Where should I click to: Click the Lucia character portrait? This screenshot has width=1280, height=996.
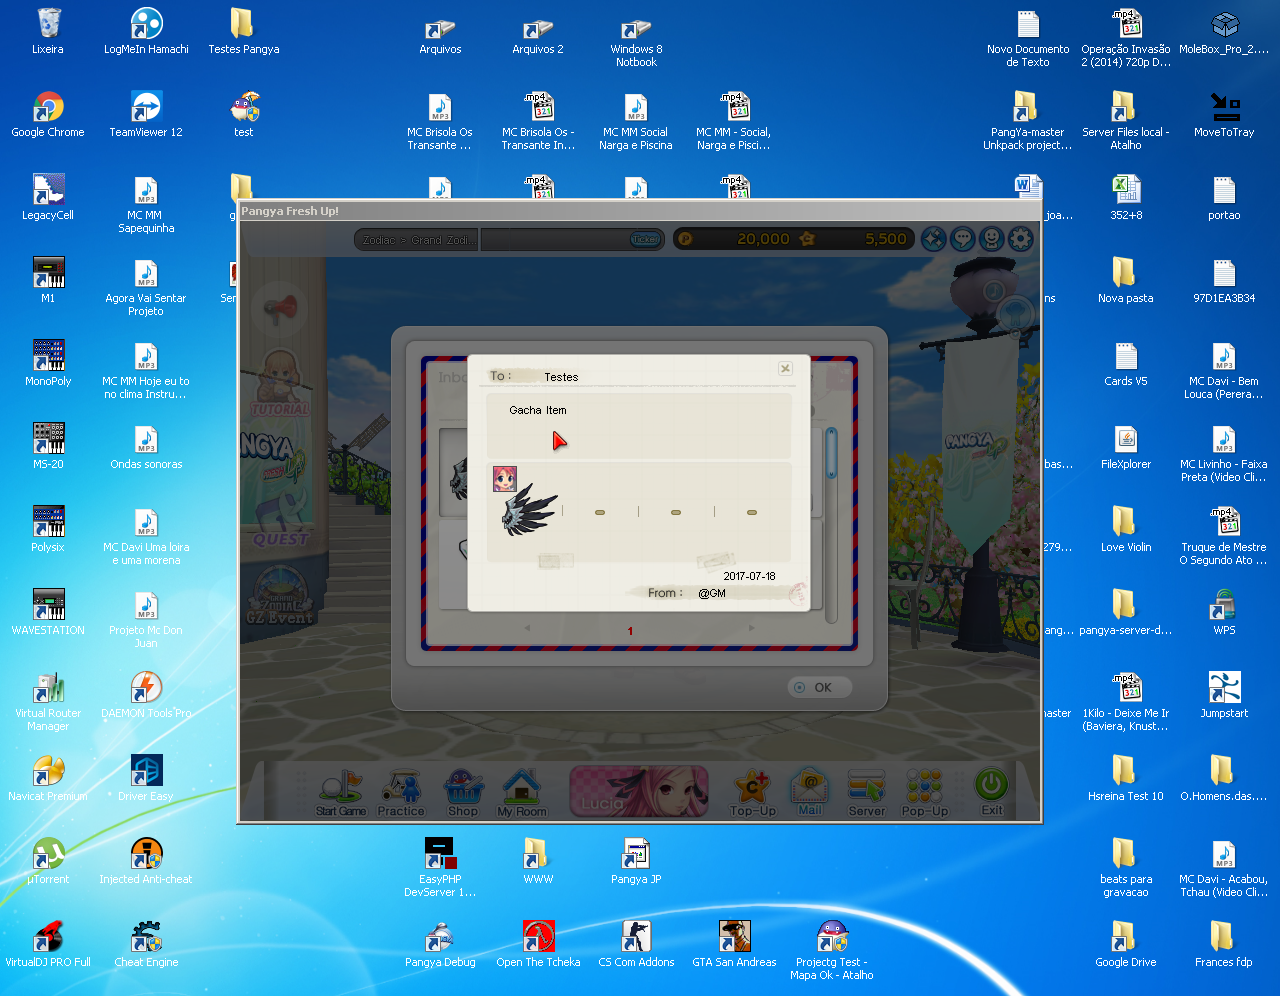[639, 791]
